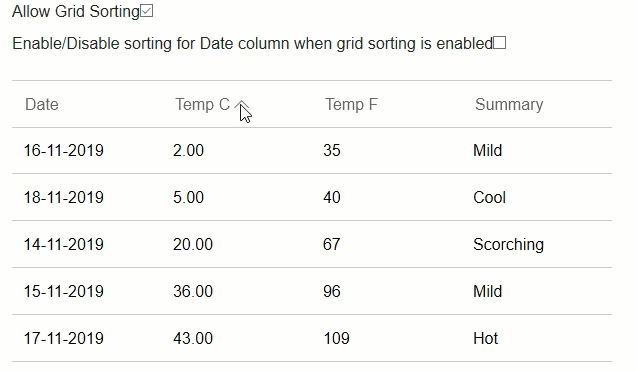Viewport: 638px width, 372px height.
Task: Click the 2.00 Temp C cell
Action: 188,151
